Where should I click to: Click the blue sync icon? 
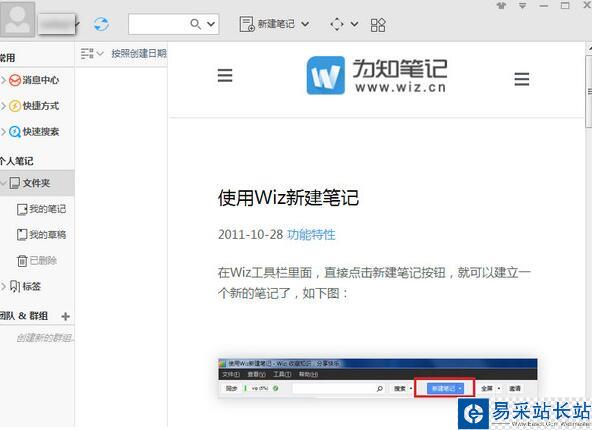101,25
